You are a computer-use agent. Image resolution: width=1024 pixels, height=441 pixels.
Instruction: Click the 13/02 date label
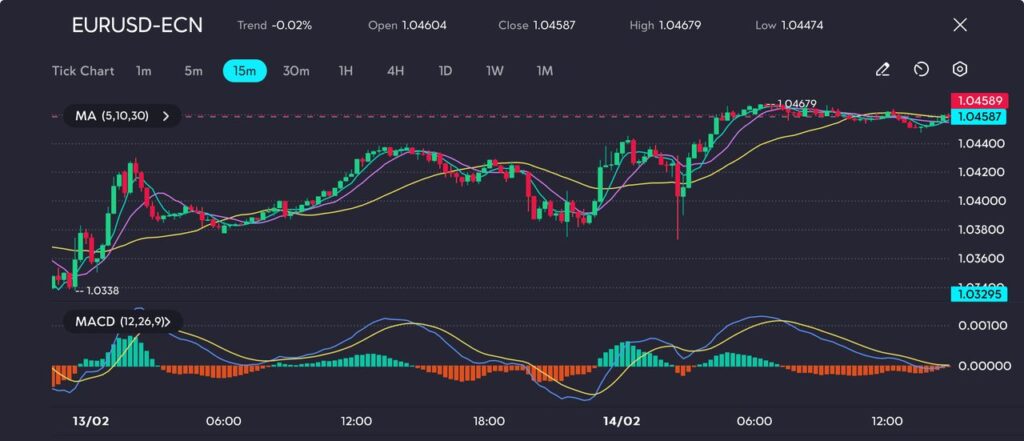[89, 421]
